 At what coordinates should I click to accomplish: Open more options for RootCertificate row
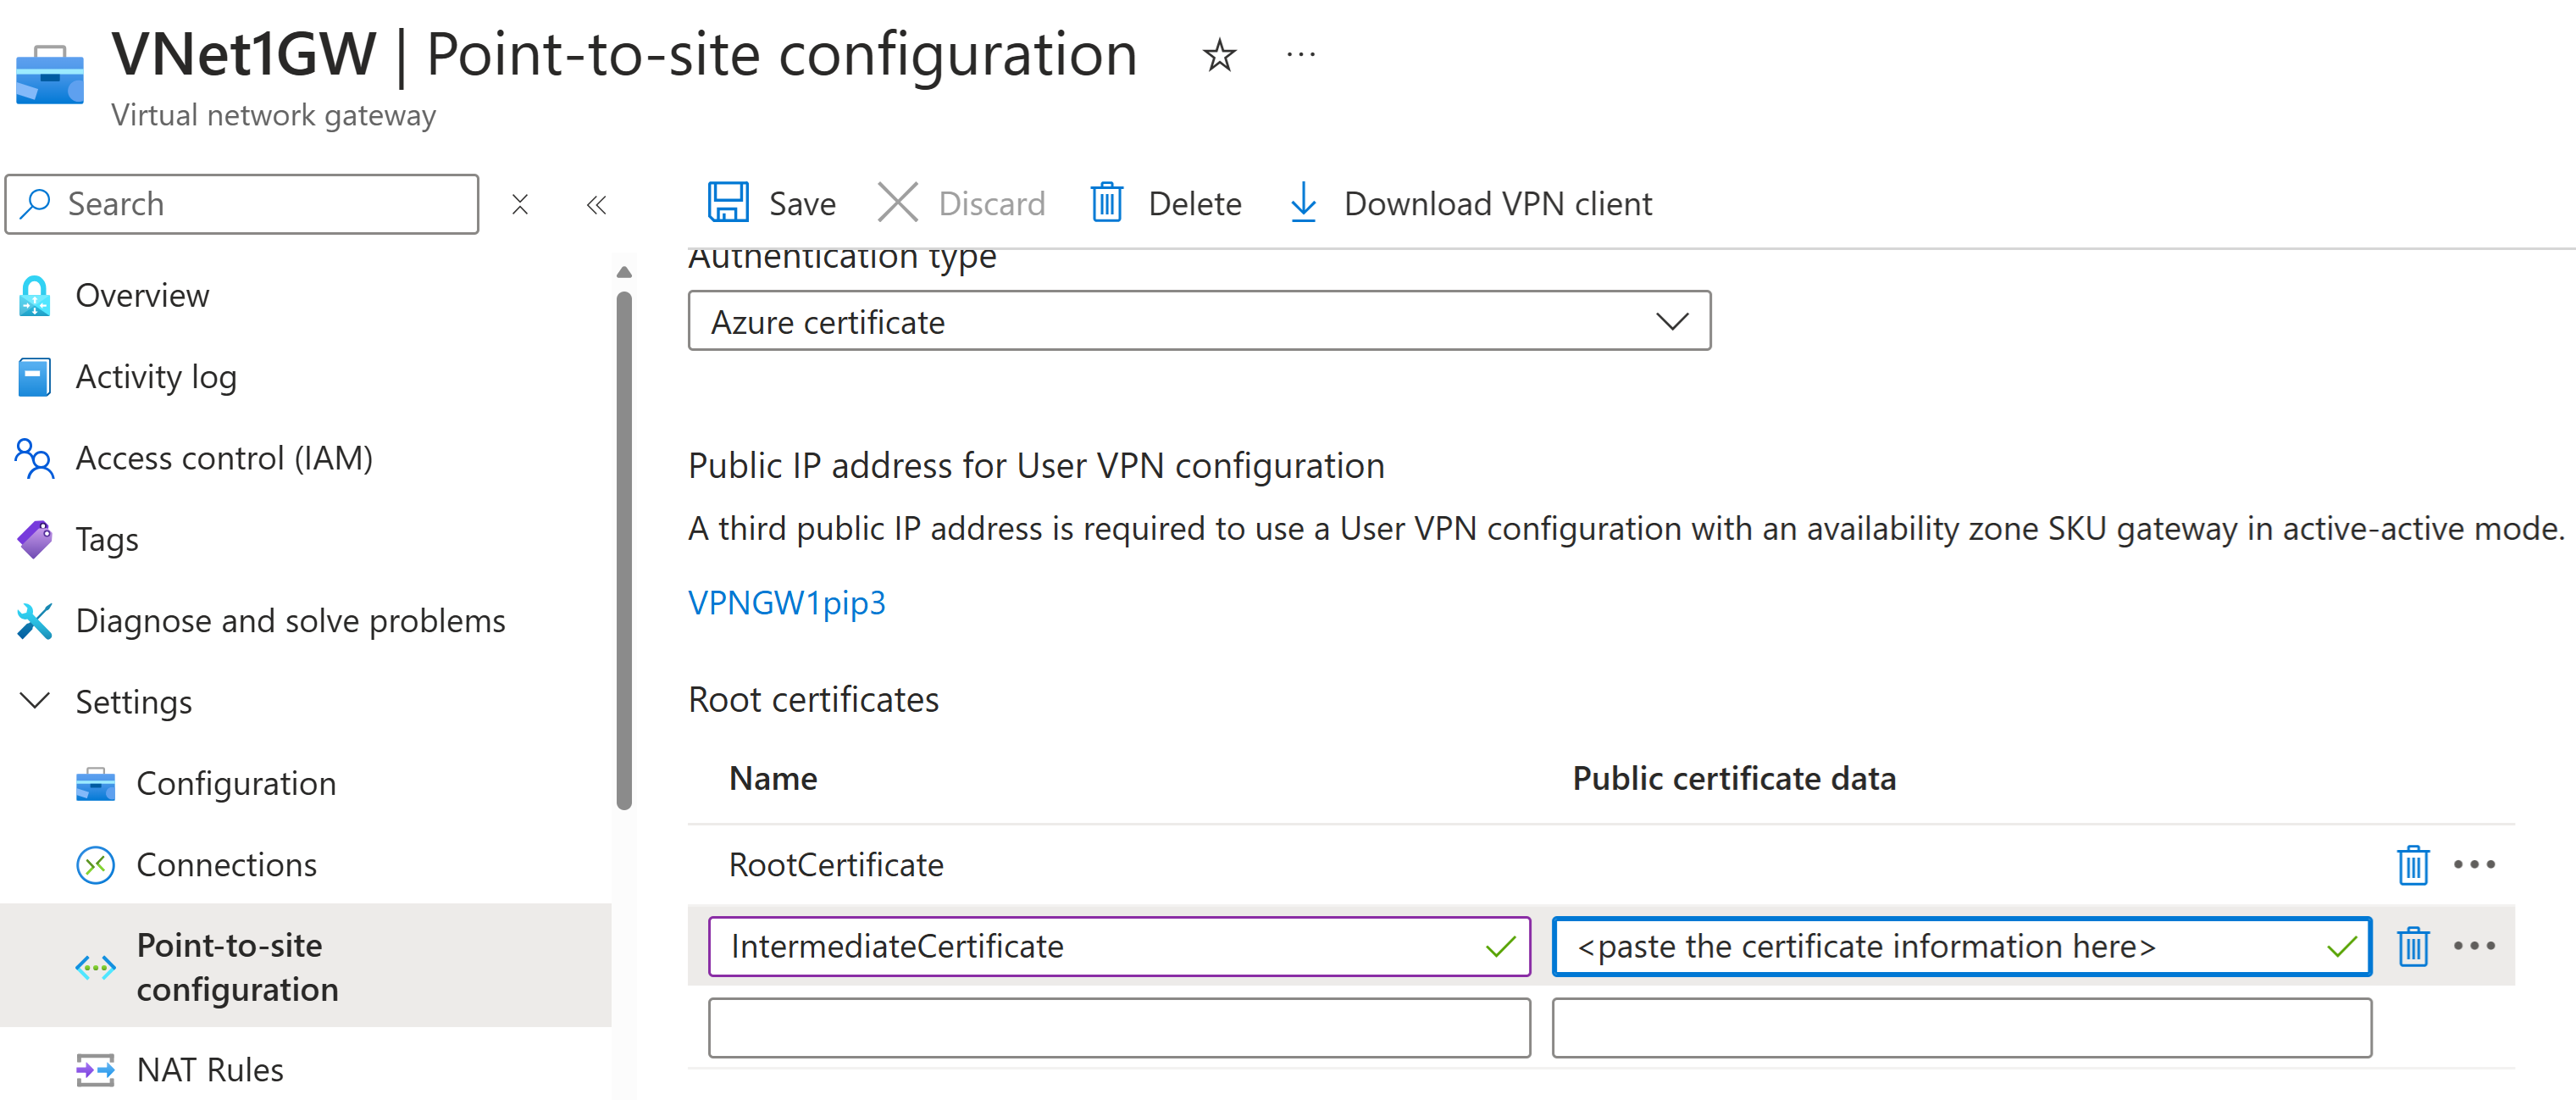tap(2474, 865)
